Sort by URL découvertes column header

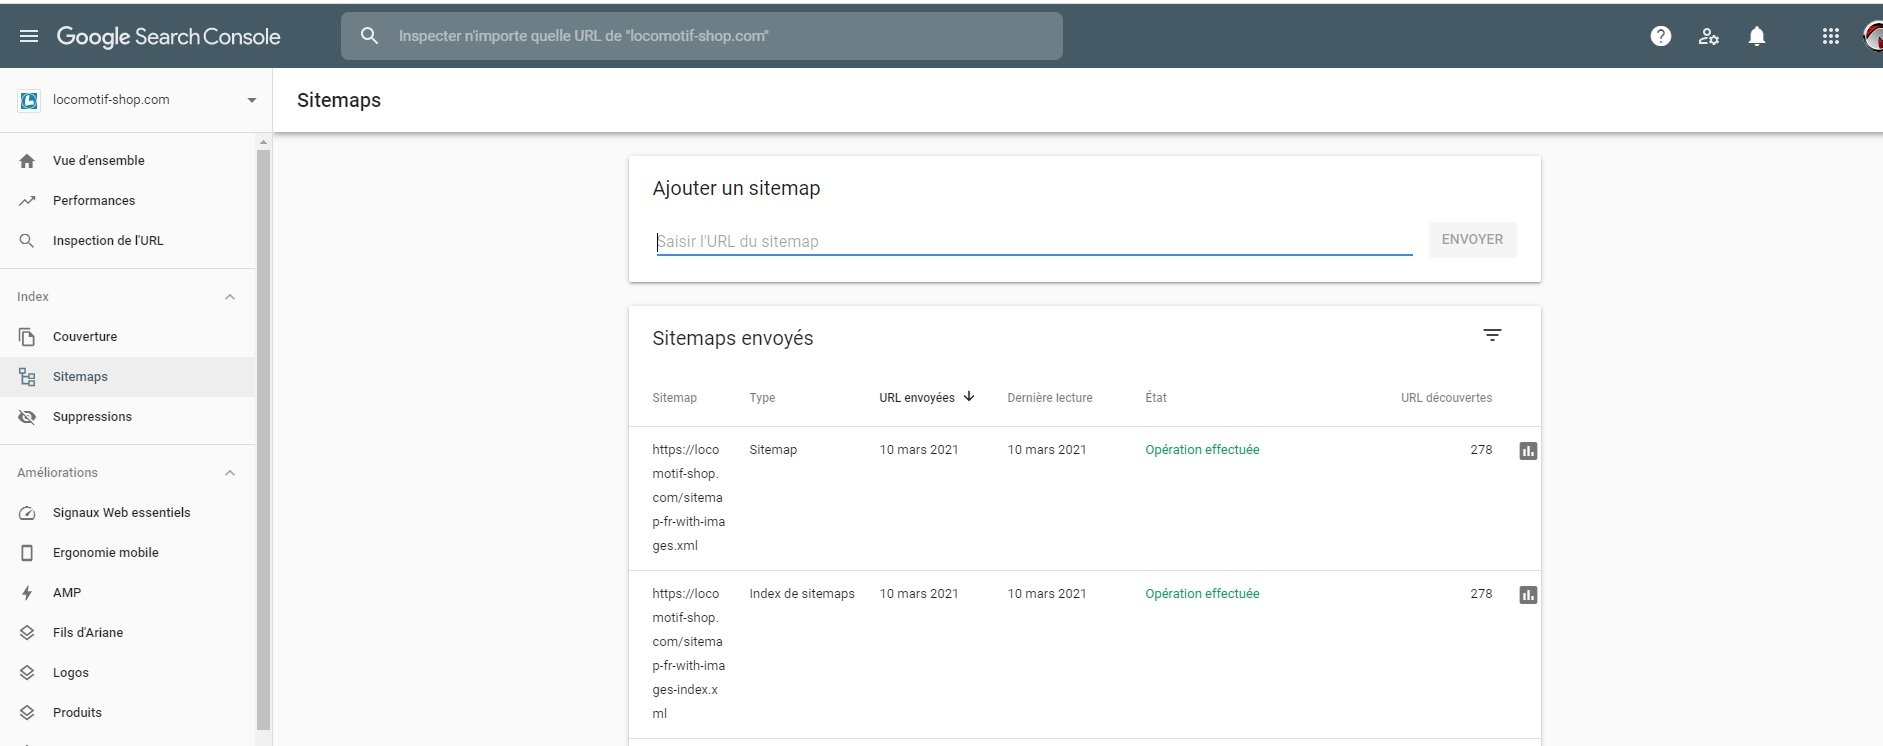[1446, 398]
